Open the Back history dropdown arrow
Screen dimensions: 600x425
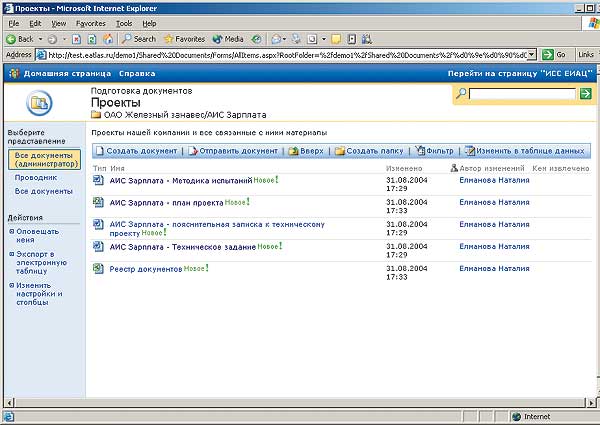[40, 39]
